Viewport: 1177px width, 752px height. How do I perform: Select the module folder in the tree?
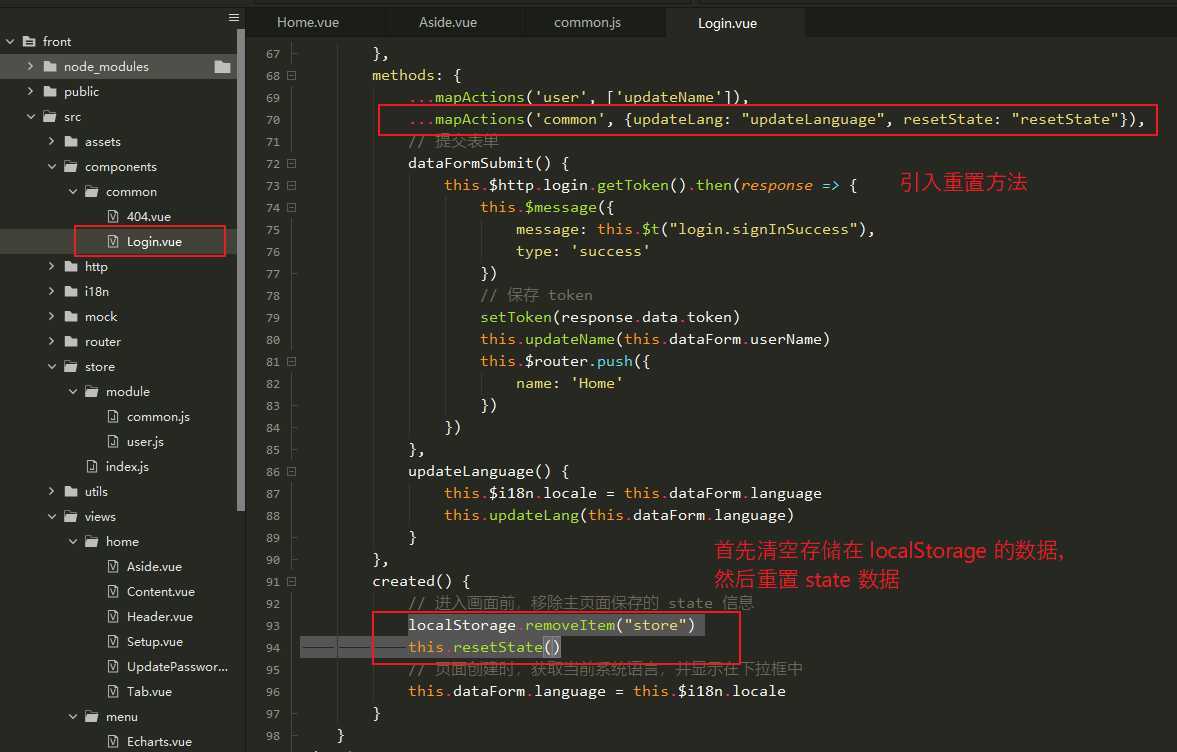tap(128, 392)
